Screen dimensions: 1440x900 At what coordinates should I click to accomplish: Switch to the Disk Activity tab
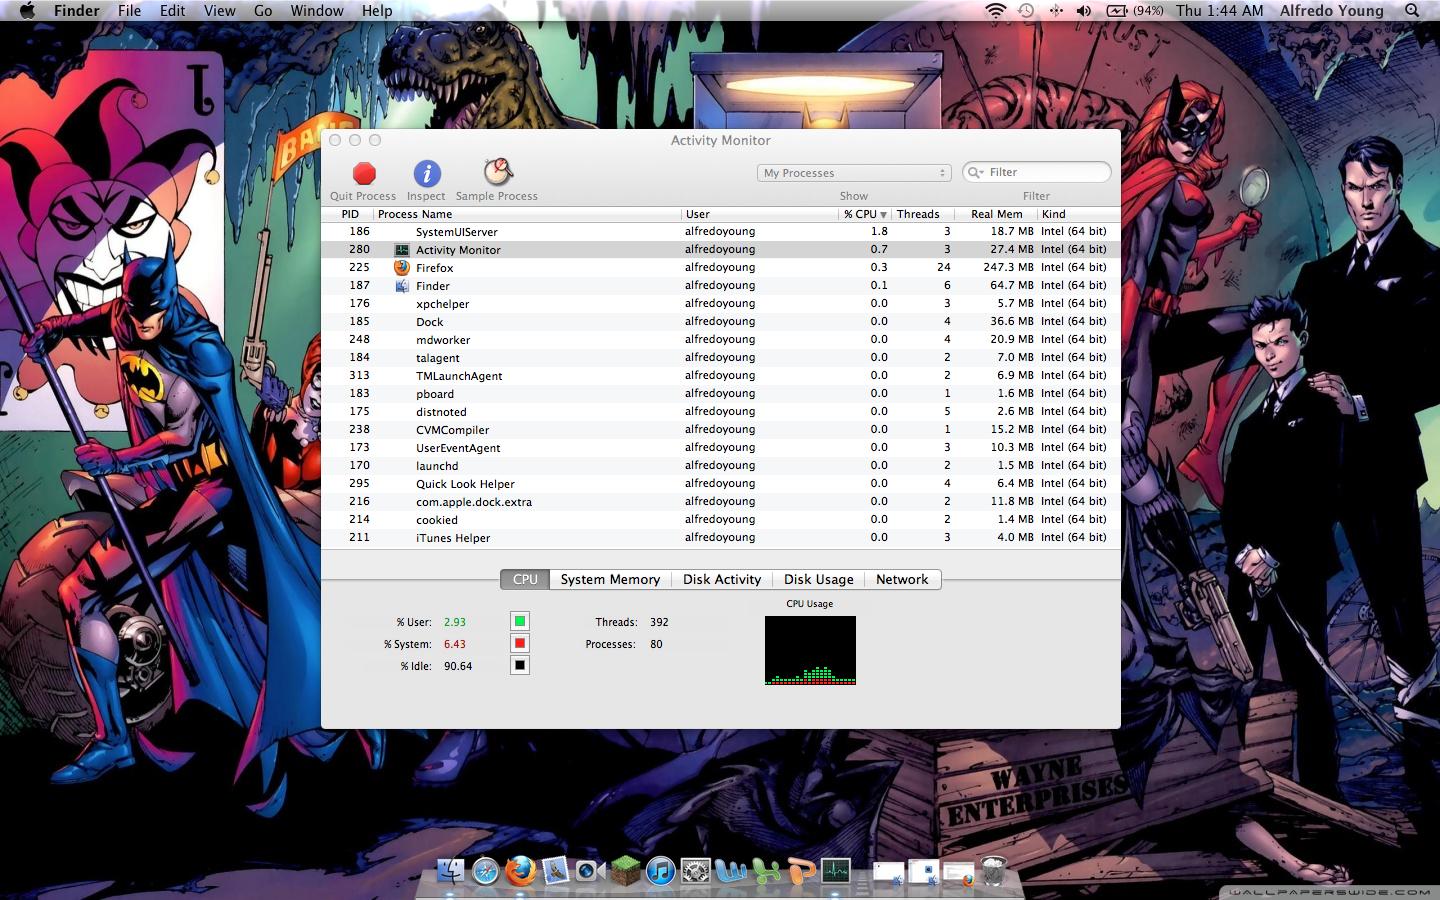point(722,579)
